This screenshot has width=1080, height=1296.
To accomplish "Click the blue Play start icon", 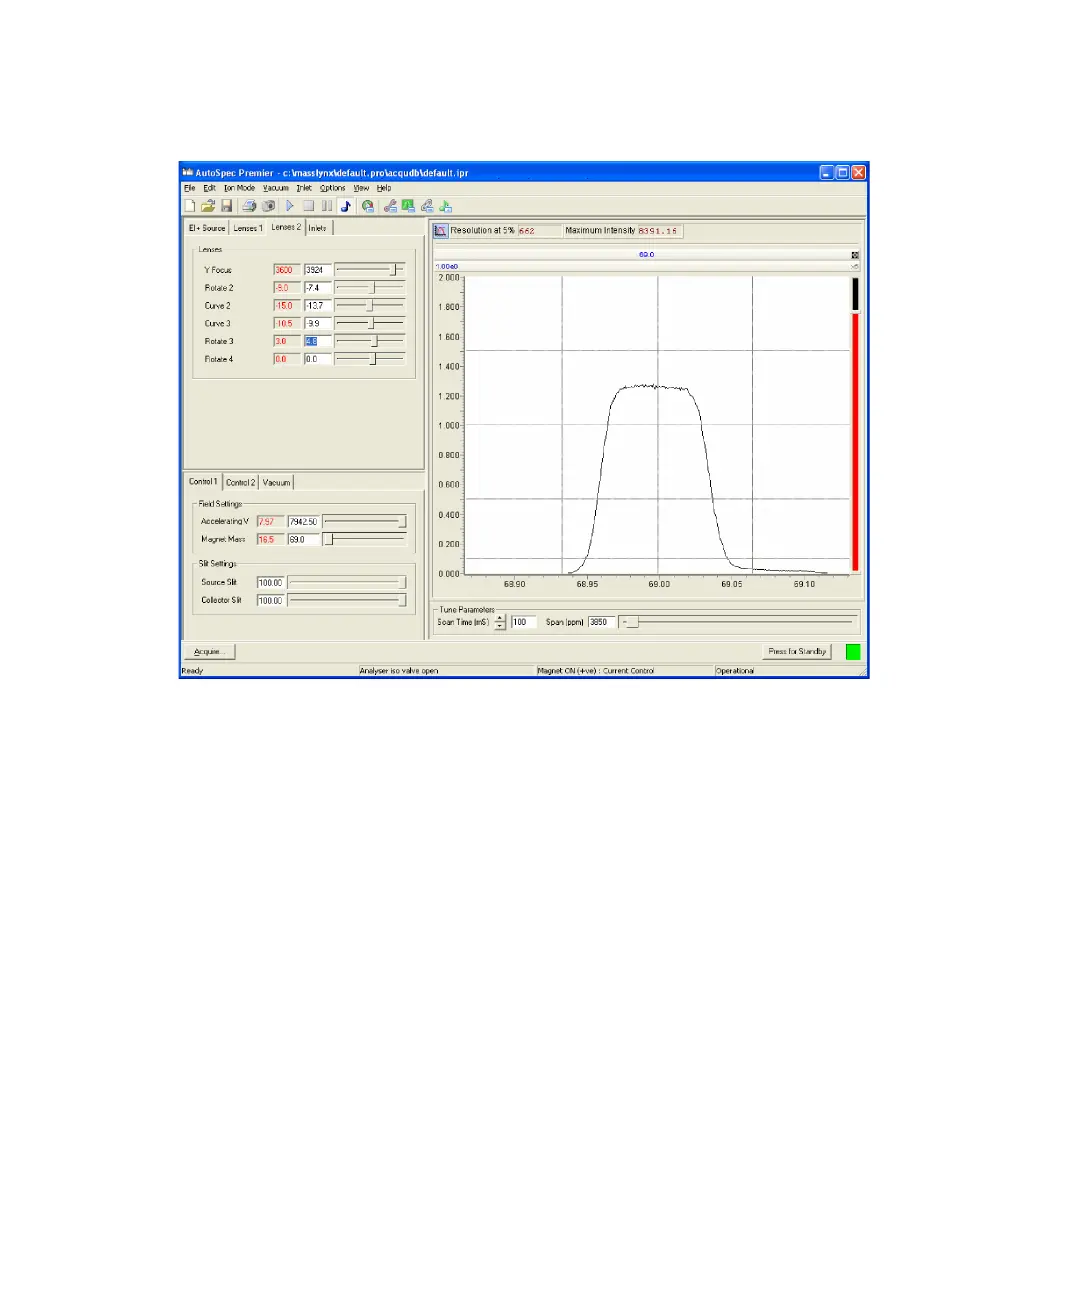I will [289, 206].
